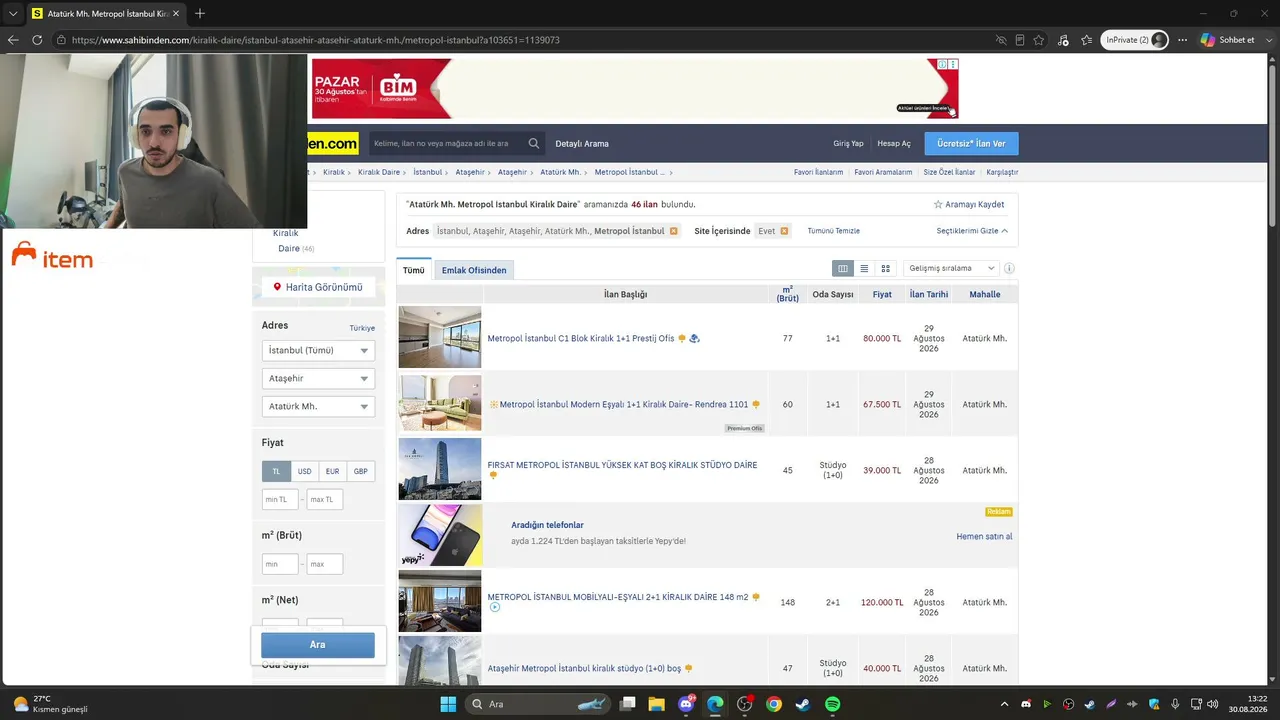Open Metropol İstanbul Modern Eşyalı 1+1 listing

(624, 404)
